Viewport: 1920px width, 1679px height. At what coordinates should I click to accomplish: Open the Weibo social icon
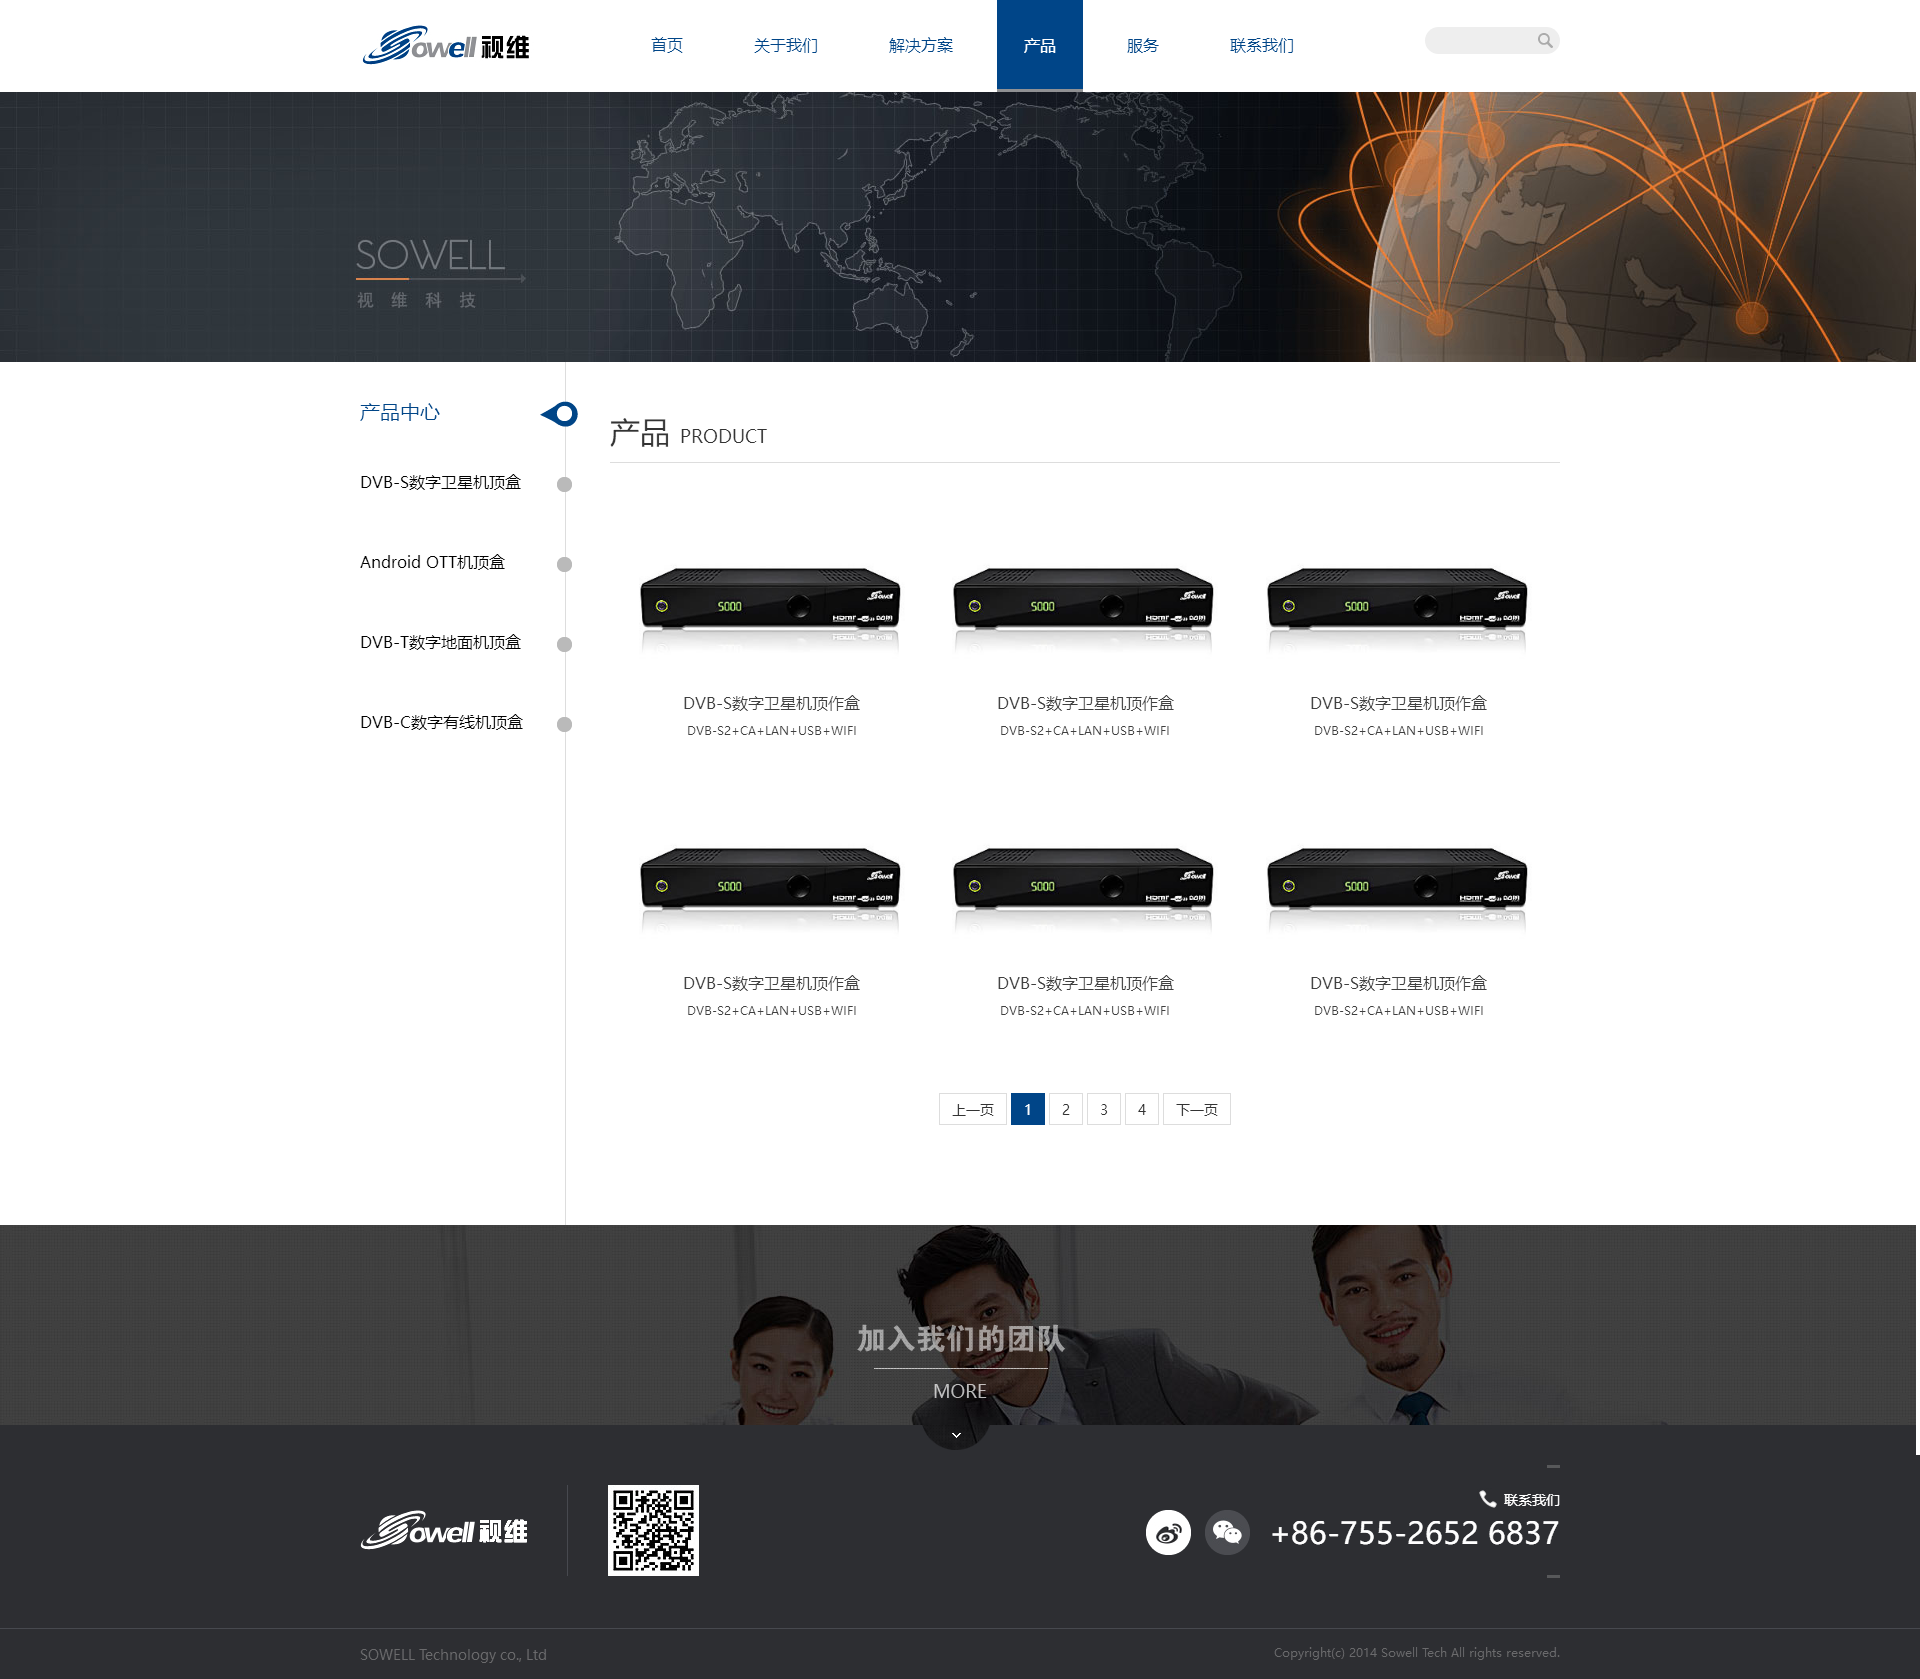coord(1168,1532)
